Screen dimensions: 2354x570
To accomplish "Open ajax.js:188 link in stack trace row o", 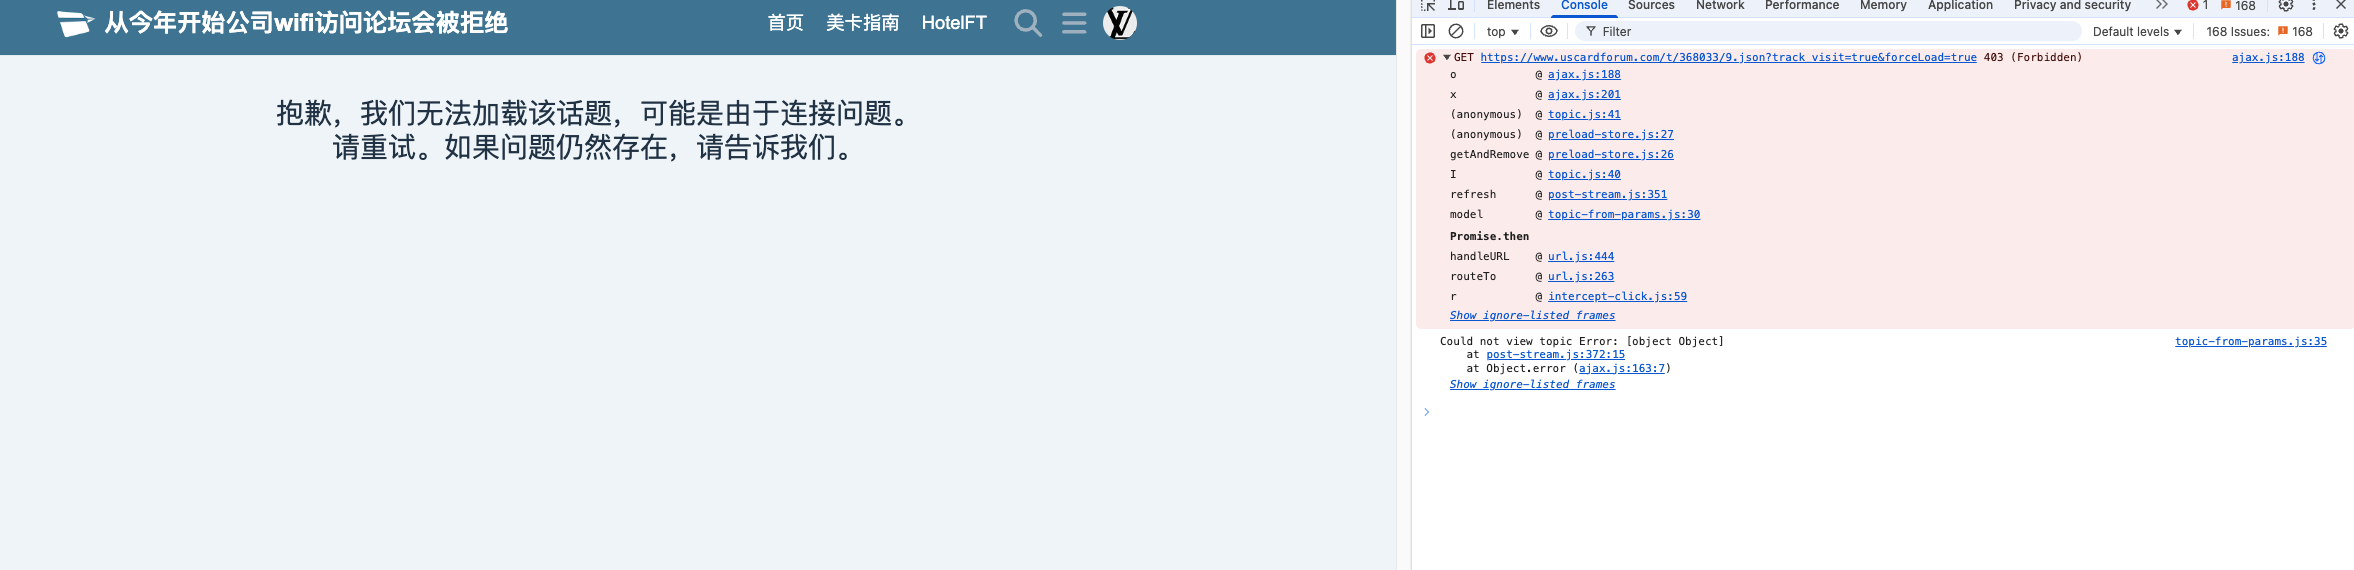I will click(1584, 75).
